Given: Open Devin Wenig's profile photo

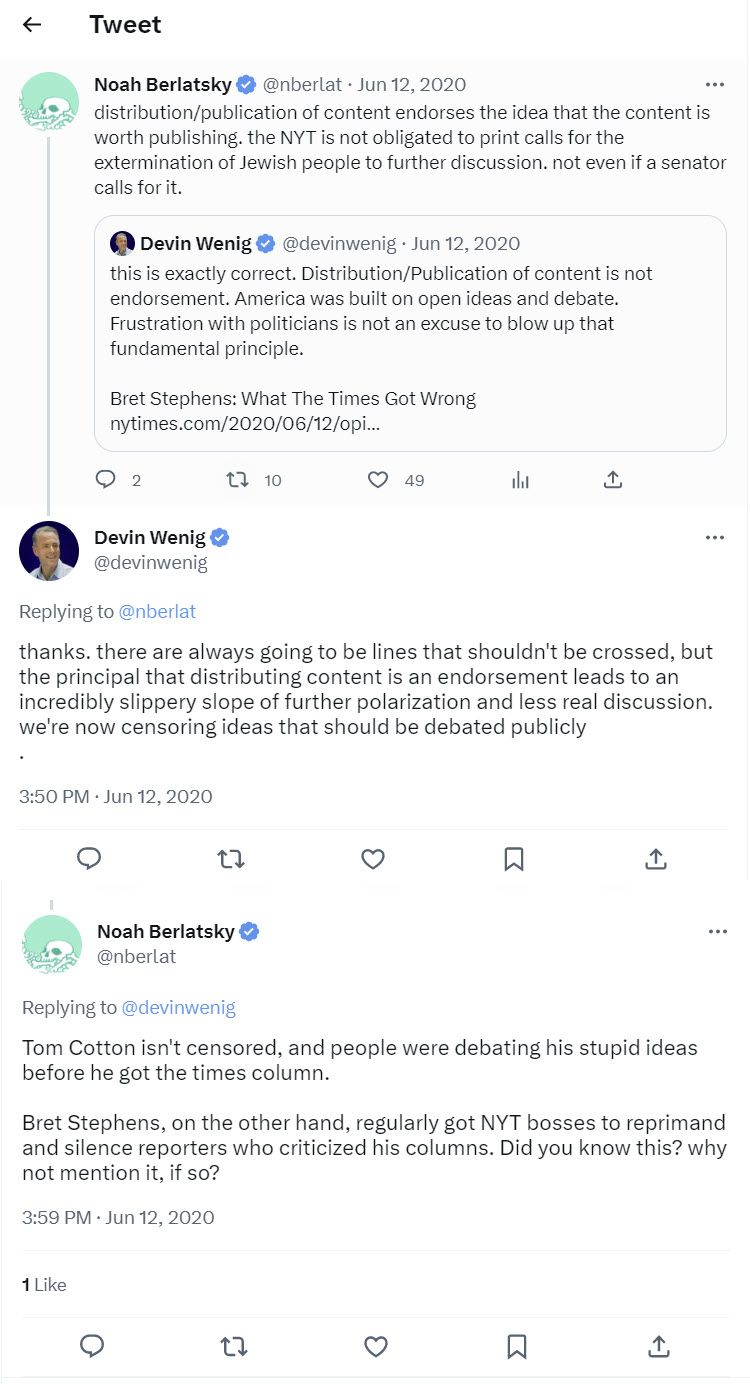Looking at the screenshot, I should coord(49,550).
